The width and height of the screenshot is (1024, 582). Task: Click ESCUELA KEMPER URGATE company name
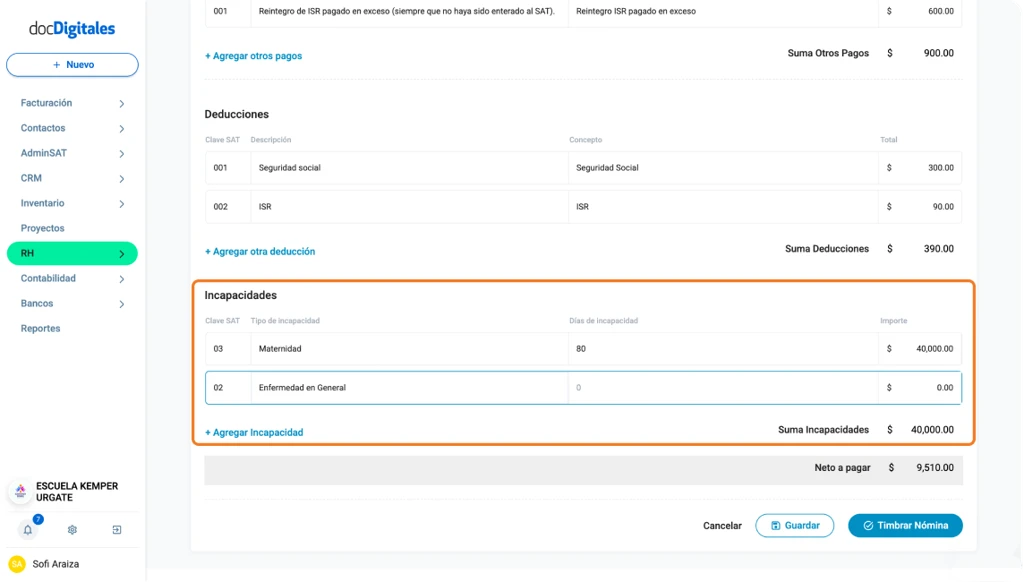point(77,492)
